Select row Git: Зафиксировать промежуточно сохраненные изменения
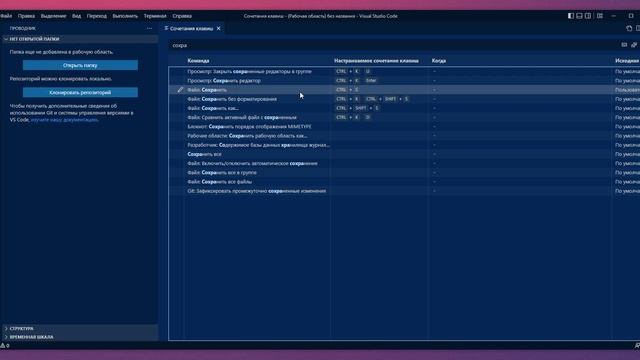Image resolution: width=640 pixels, height=360 pixels. tap(404, 191)
